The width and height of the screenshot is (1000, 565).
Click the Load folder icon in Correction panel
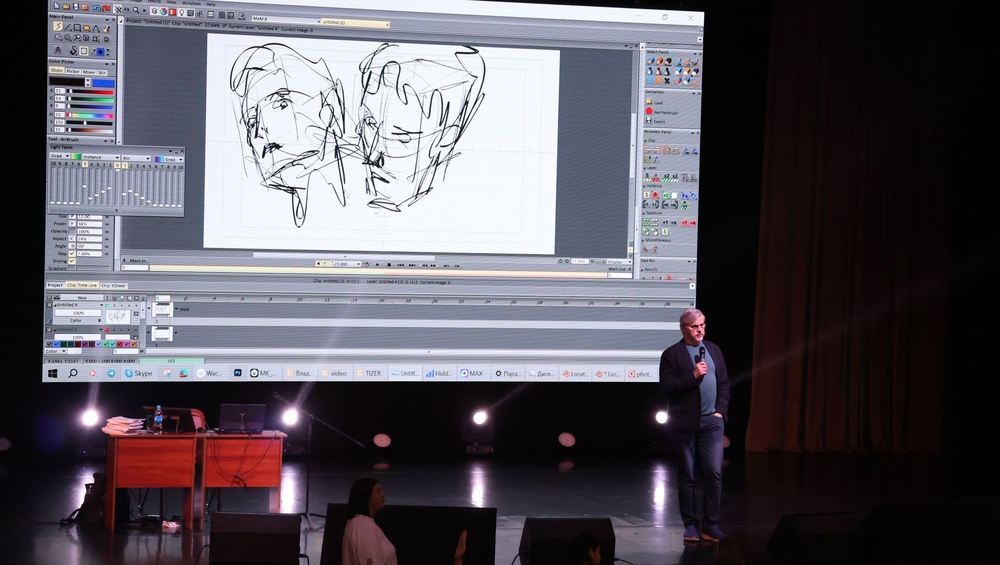click(x=649, y=101)
